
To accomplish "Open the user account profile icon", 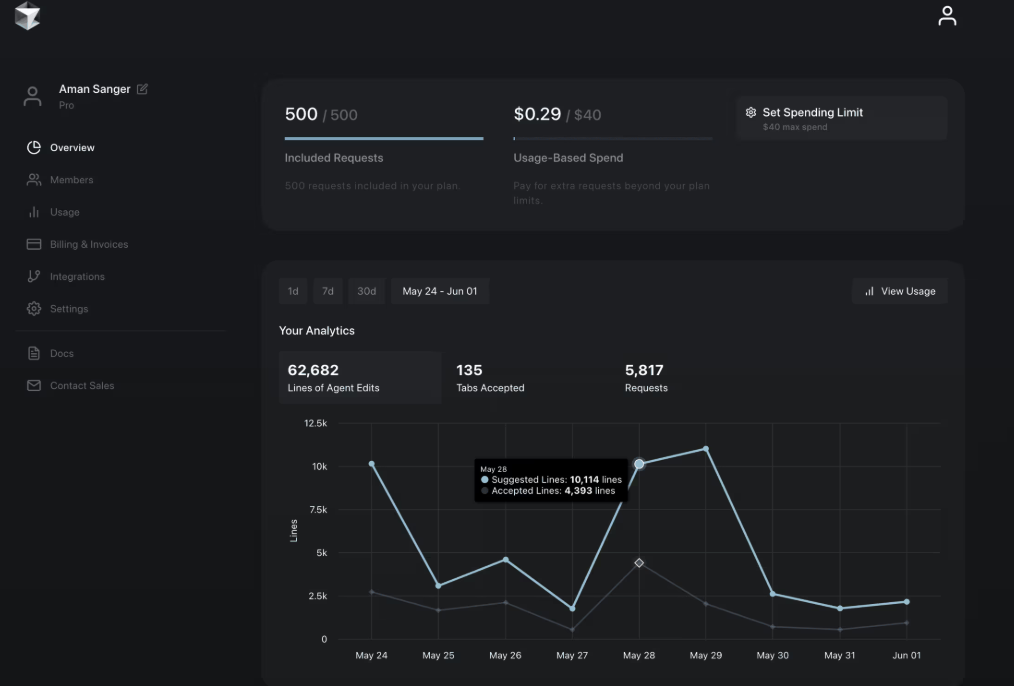I will point(946,16).
